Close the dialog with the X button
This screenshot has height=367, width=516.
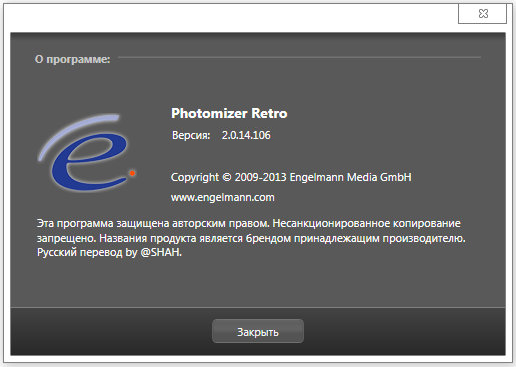[483, 14]
